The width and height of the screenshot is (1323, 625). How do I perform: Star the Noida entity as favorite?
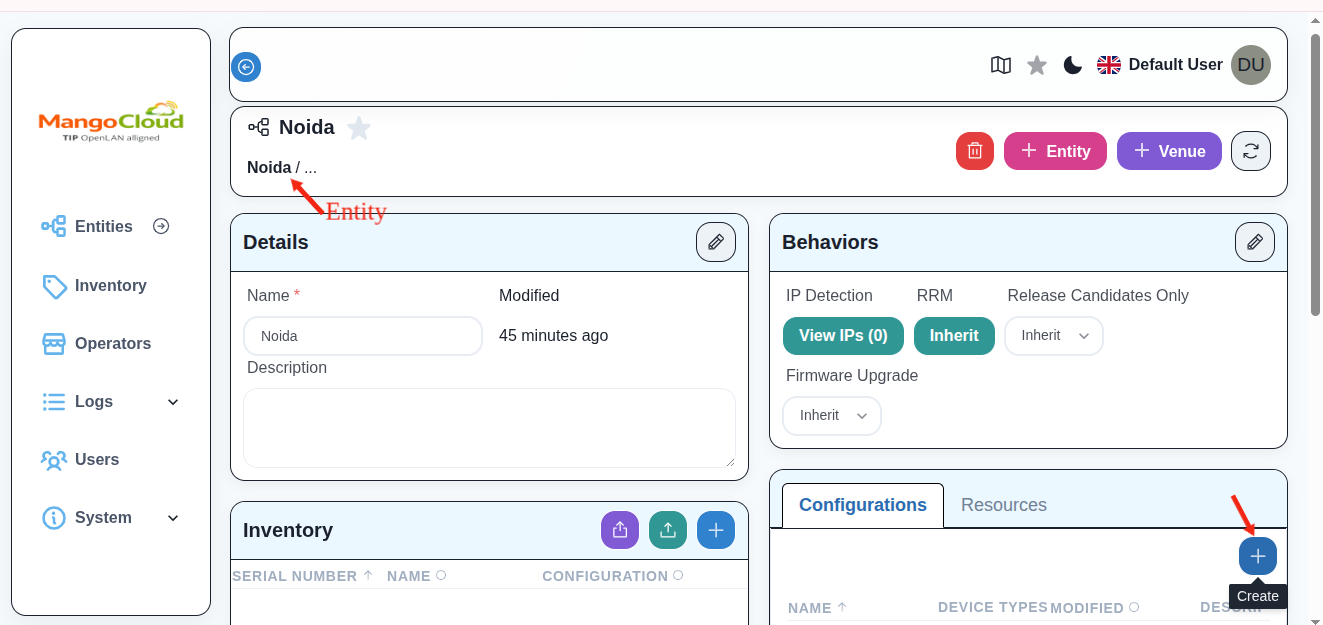point(358,127)
